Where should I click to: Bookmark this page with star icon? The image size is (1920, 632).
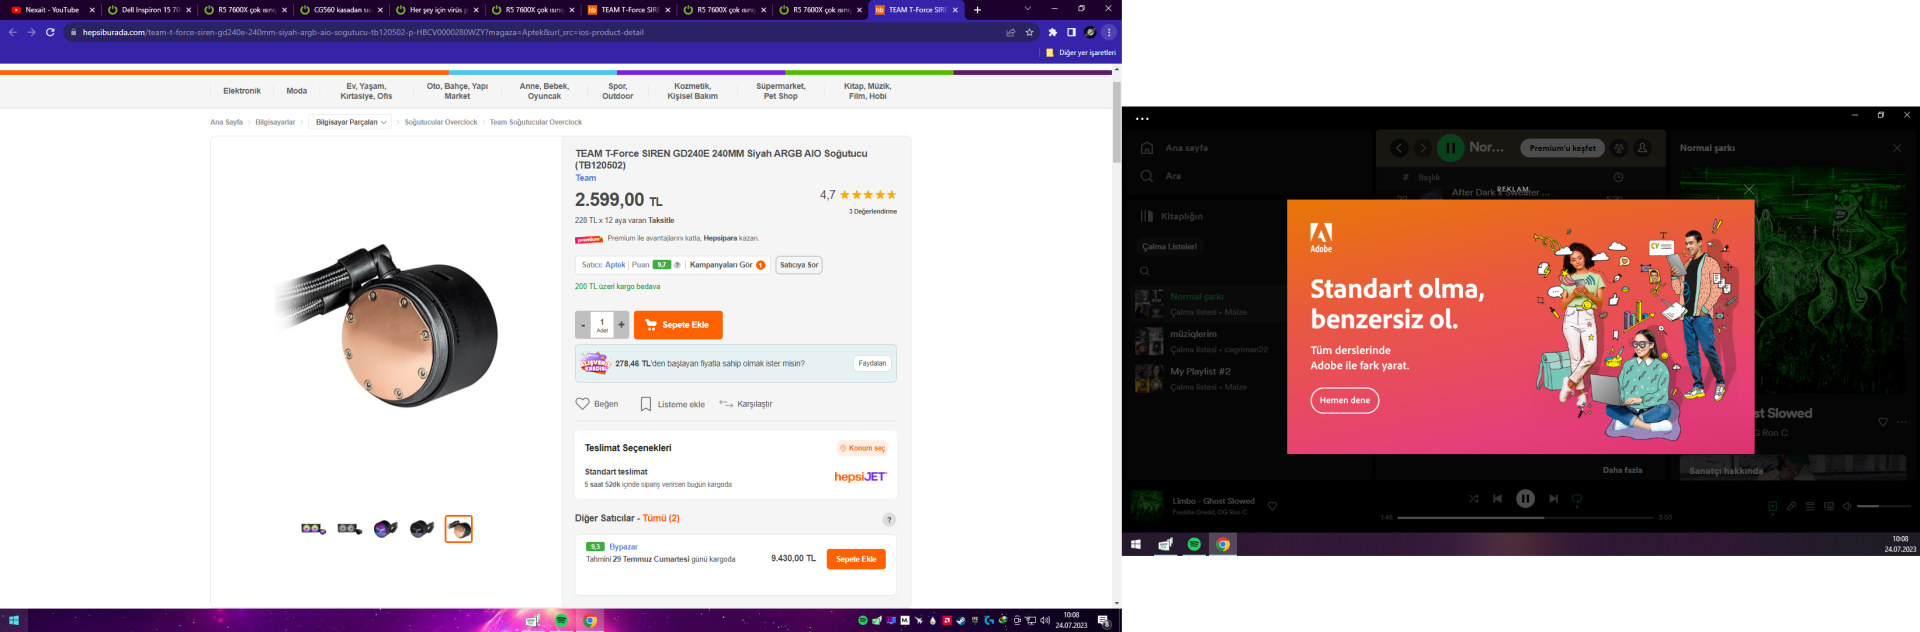click(x=1029, y=32)
